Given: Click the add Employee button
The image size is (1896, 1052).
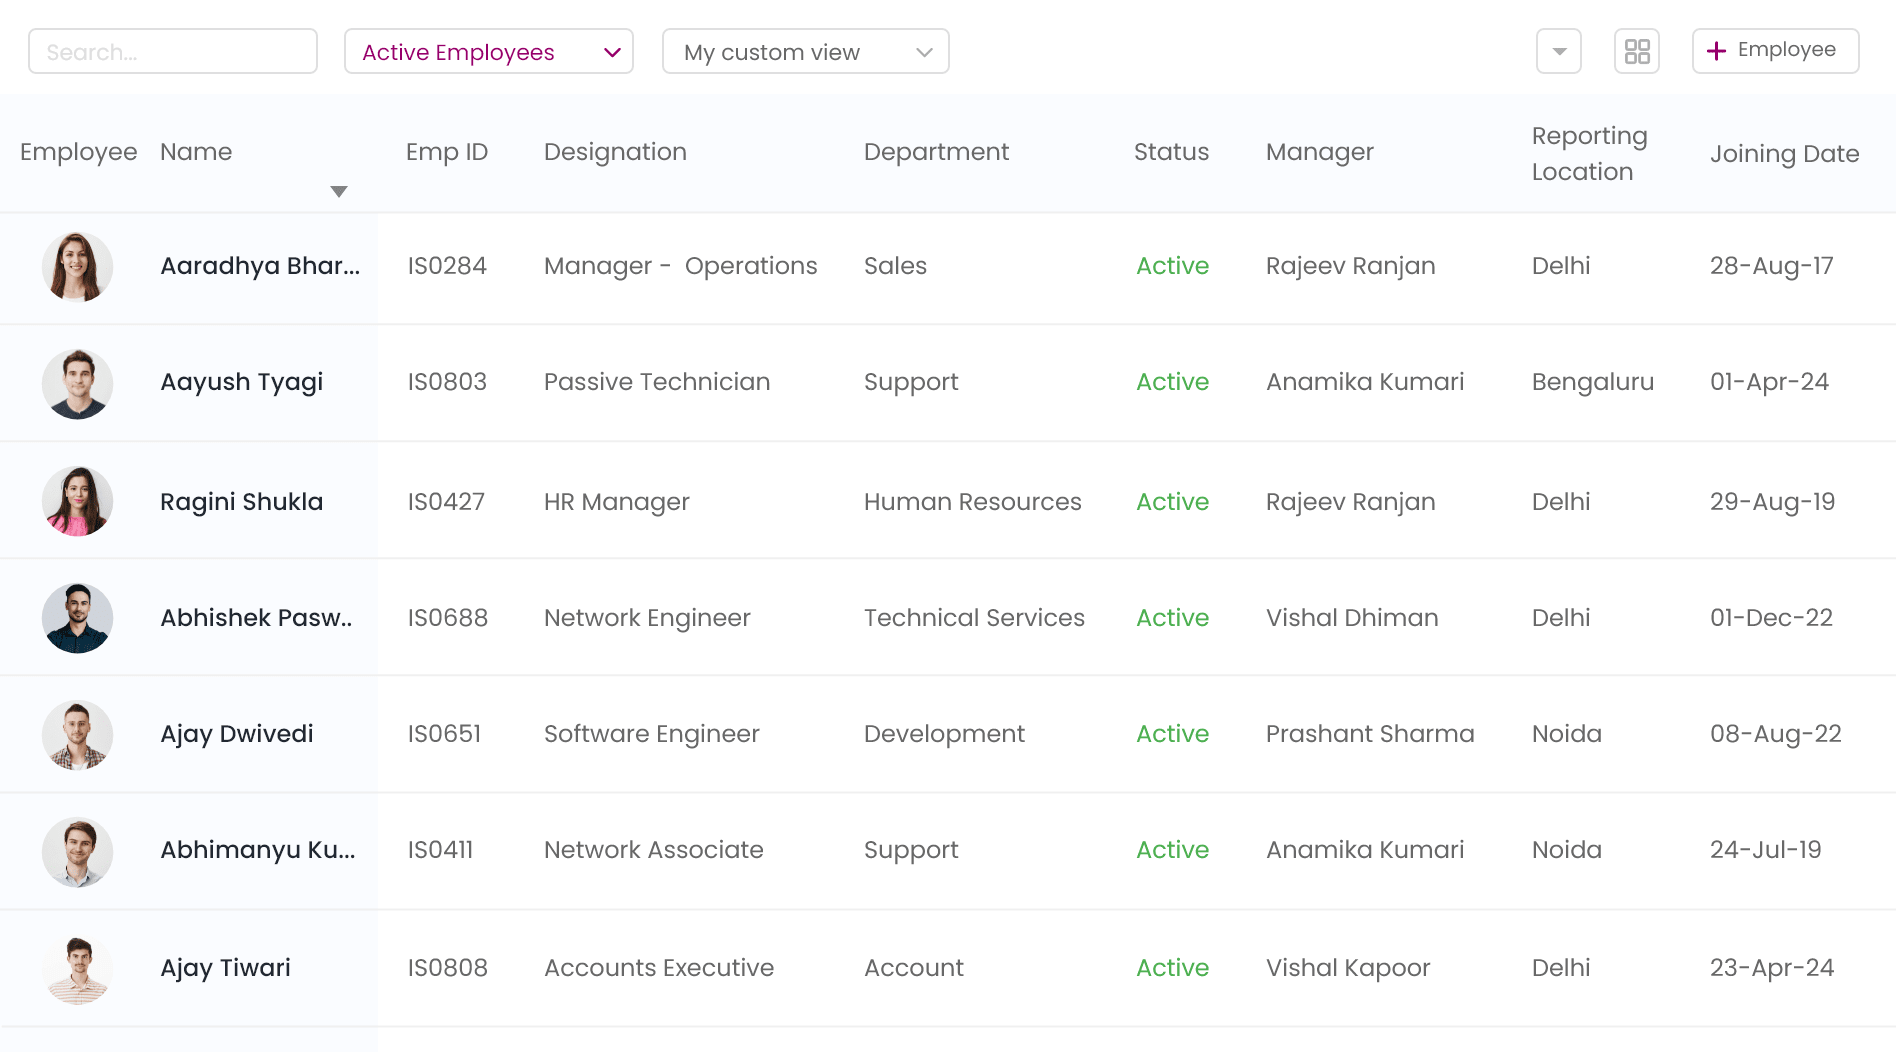Looking at the screenshot, I should (1775, 51).
